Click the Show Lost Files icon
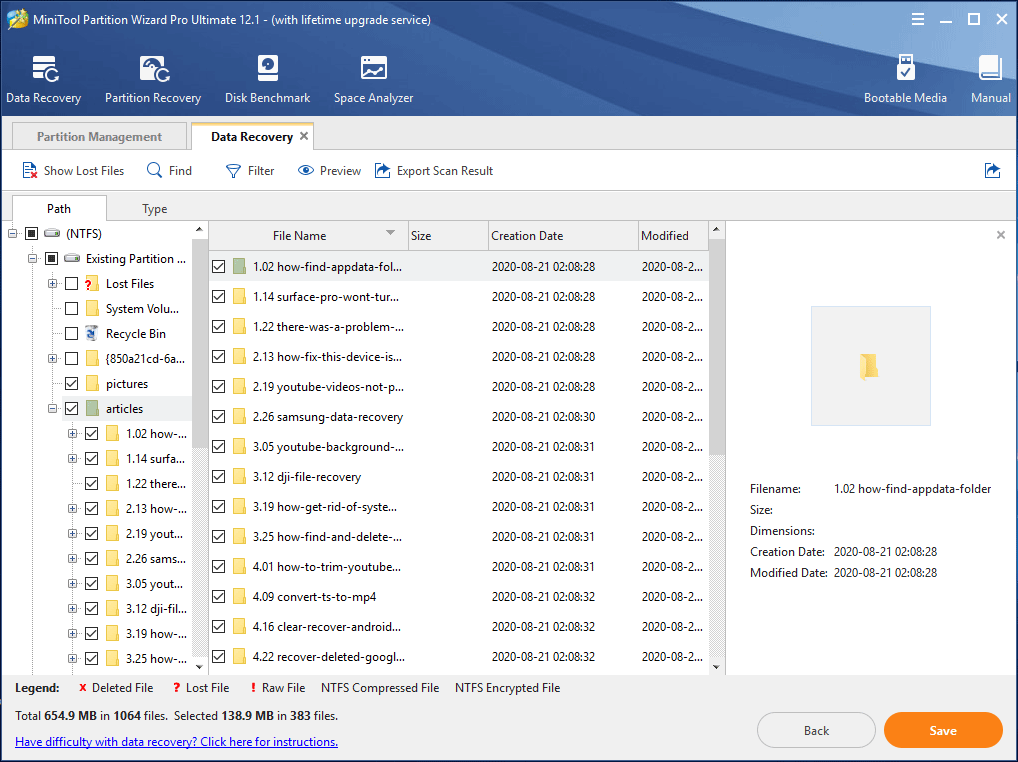The image size is (1018, 762). pyautogui.click(x=30, y=171)
